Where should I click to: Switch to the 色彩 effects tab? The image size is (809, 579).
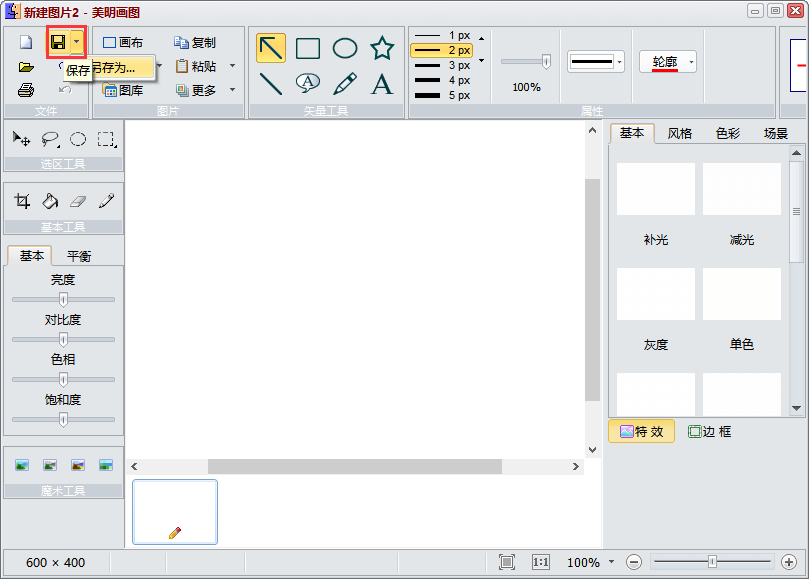coord(727,133)
